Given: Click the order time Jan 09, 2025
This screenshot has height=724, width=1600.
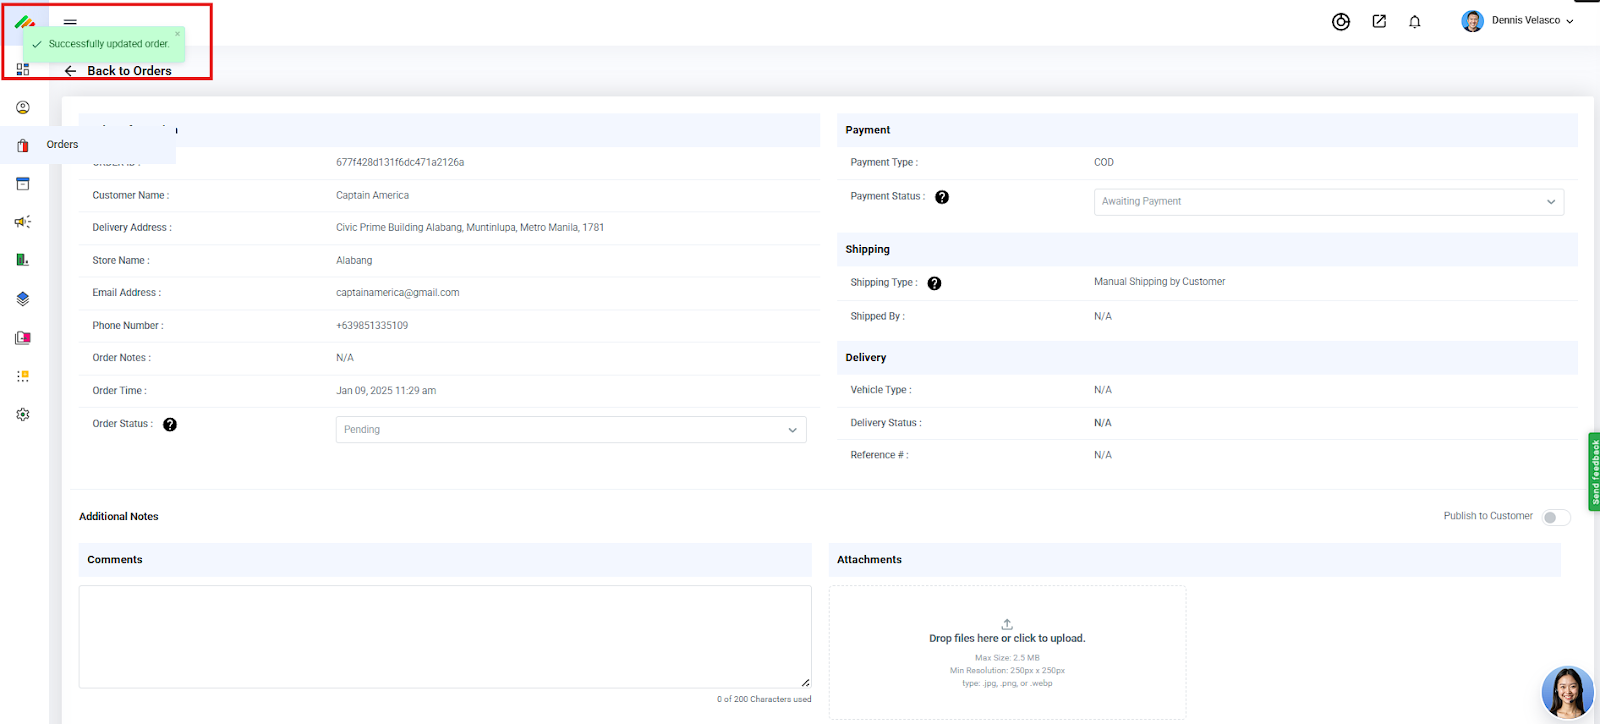Looking at the screenshot, I should point(386,391).
